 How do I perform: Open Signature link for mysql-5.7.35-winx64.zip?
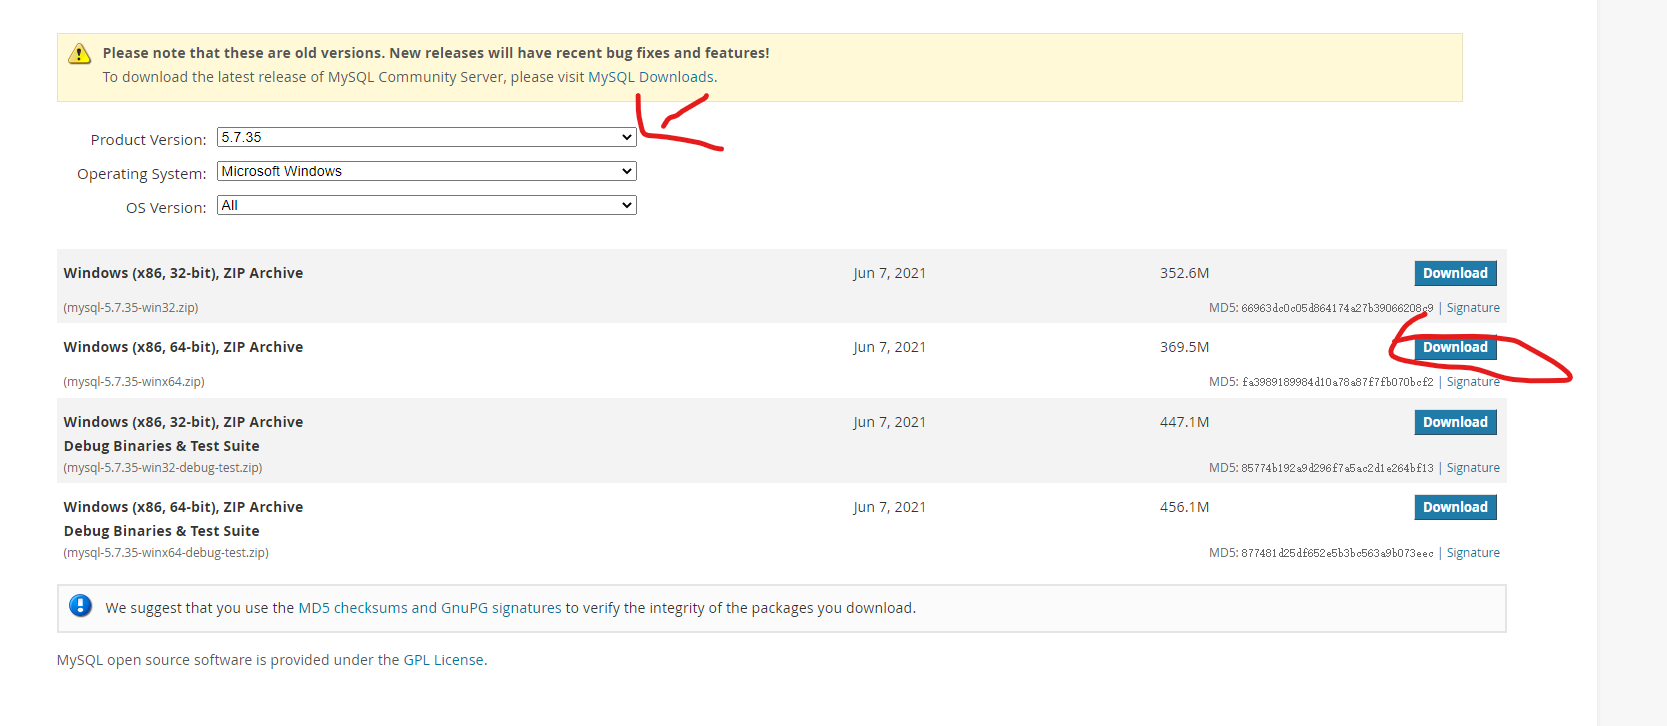(1473, 382)
